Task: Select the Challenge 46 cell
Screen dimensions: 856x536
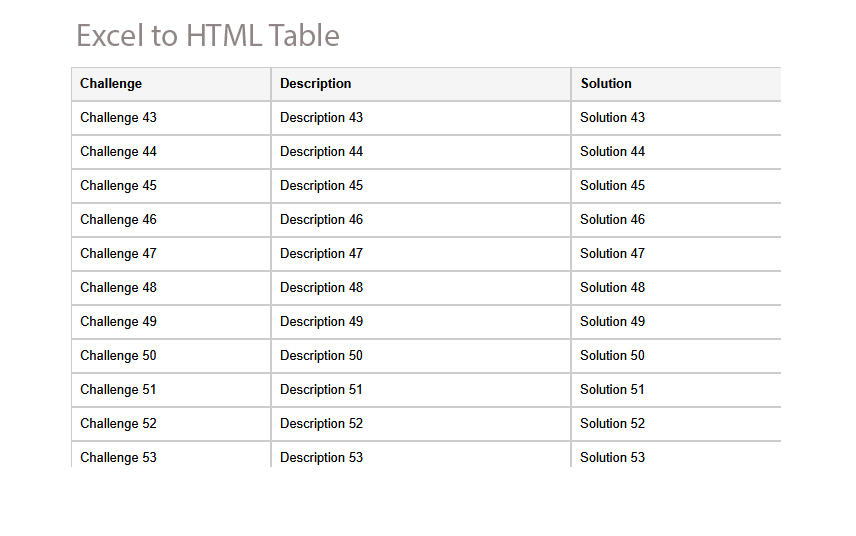Action: (x=171, y=220)
